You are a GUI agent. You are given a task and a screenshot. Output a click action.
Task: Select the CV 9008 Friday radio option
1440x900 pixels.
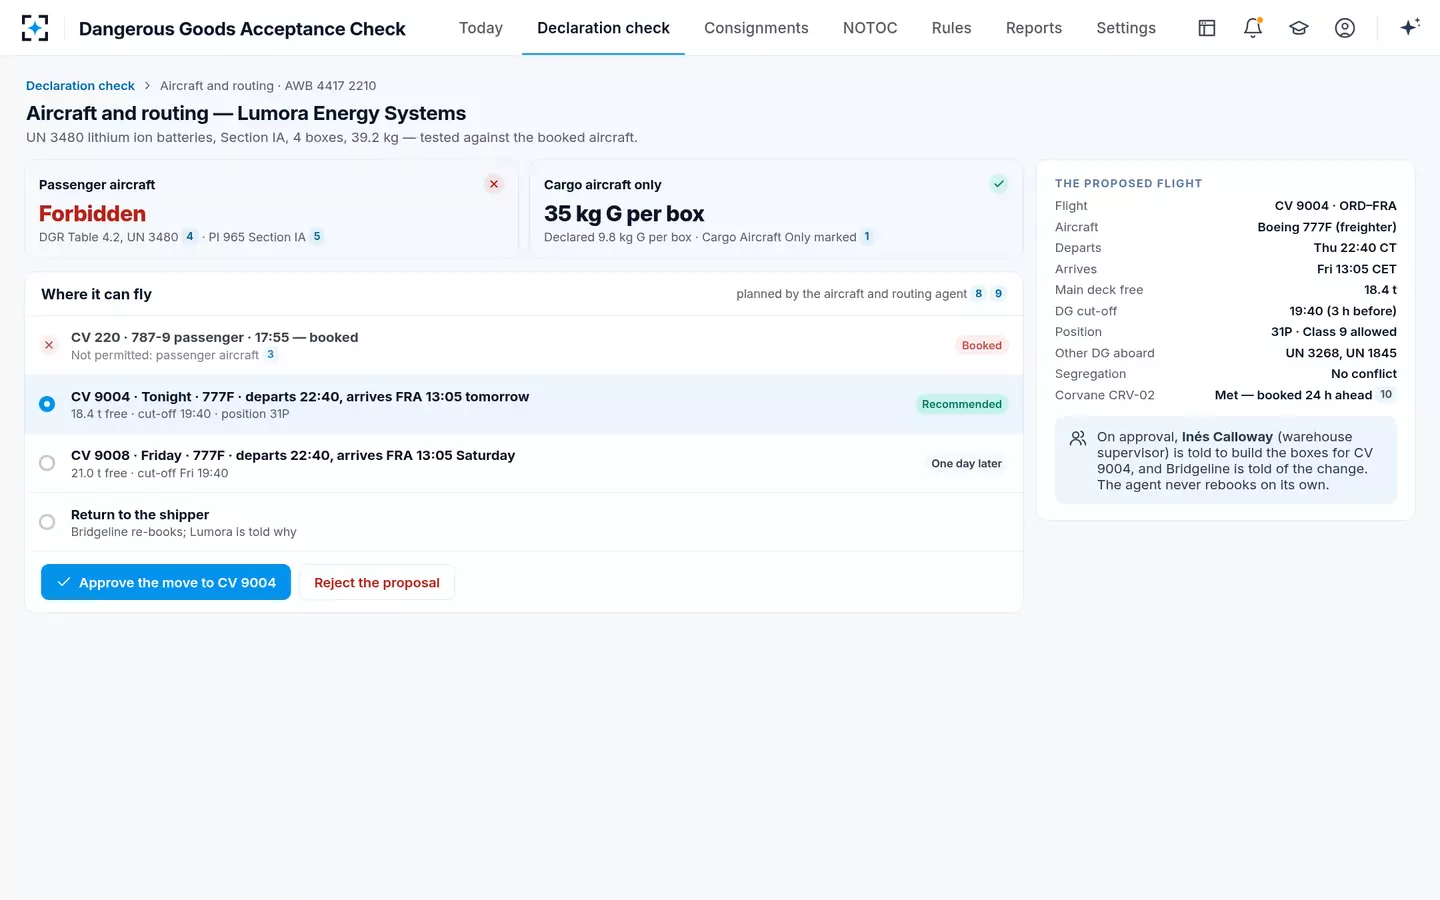pos(47,463)
